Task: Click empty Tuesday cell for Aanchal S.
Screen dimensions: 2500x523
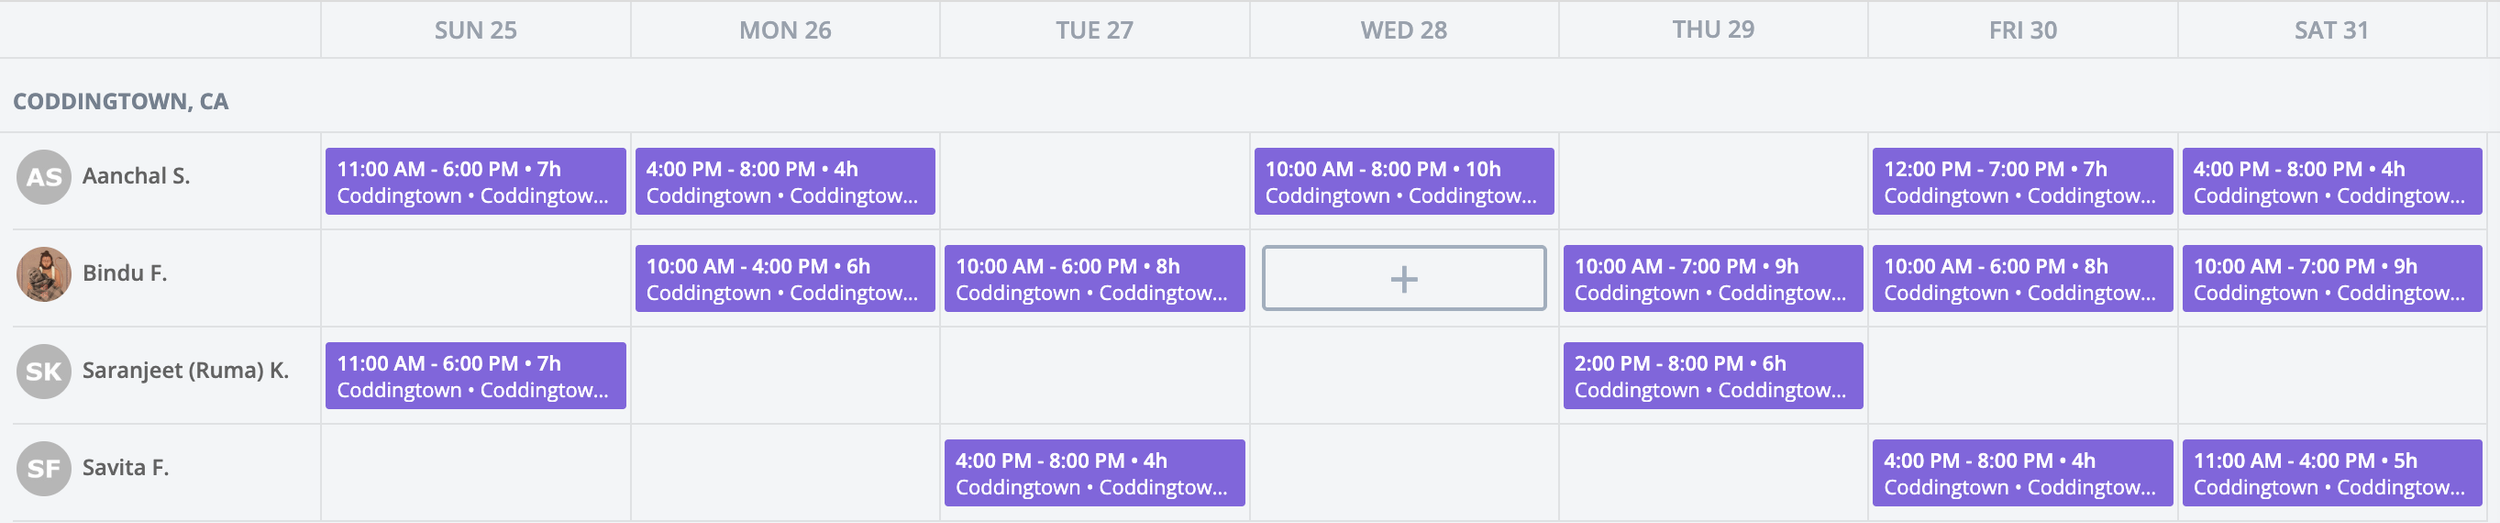Action: (1095, 181)
